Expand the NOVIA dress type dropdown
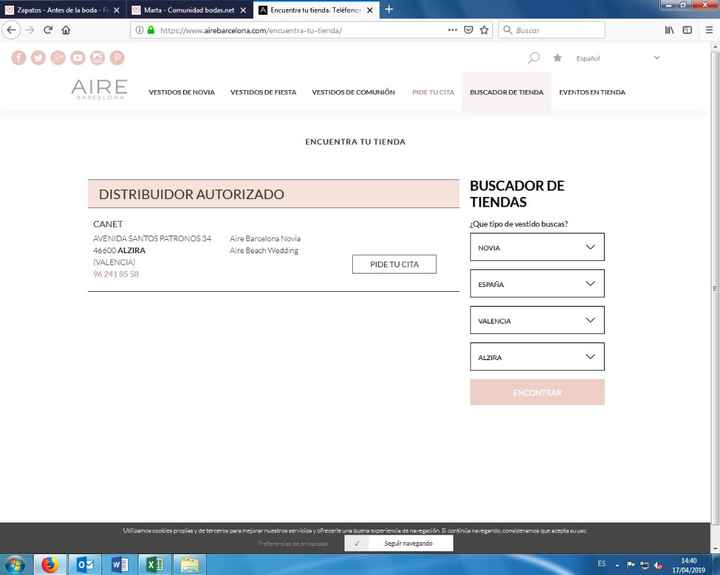Image resolution: width=720 pixels, height=575 pixels. (537, 247)
